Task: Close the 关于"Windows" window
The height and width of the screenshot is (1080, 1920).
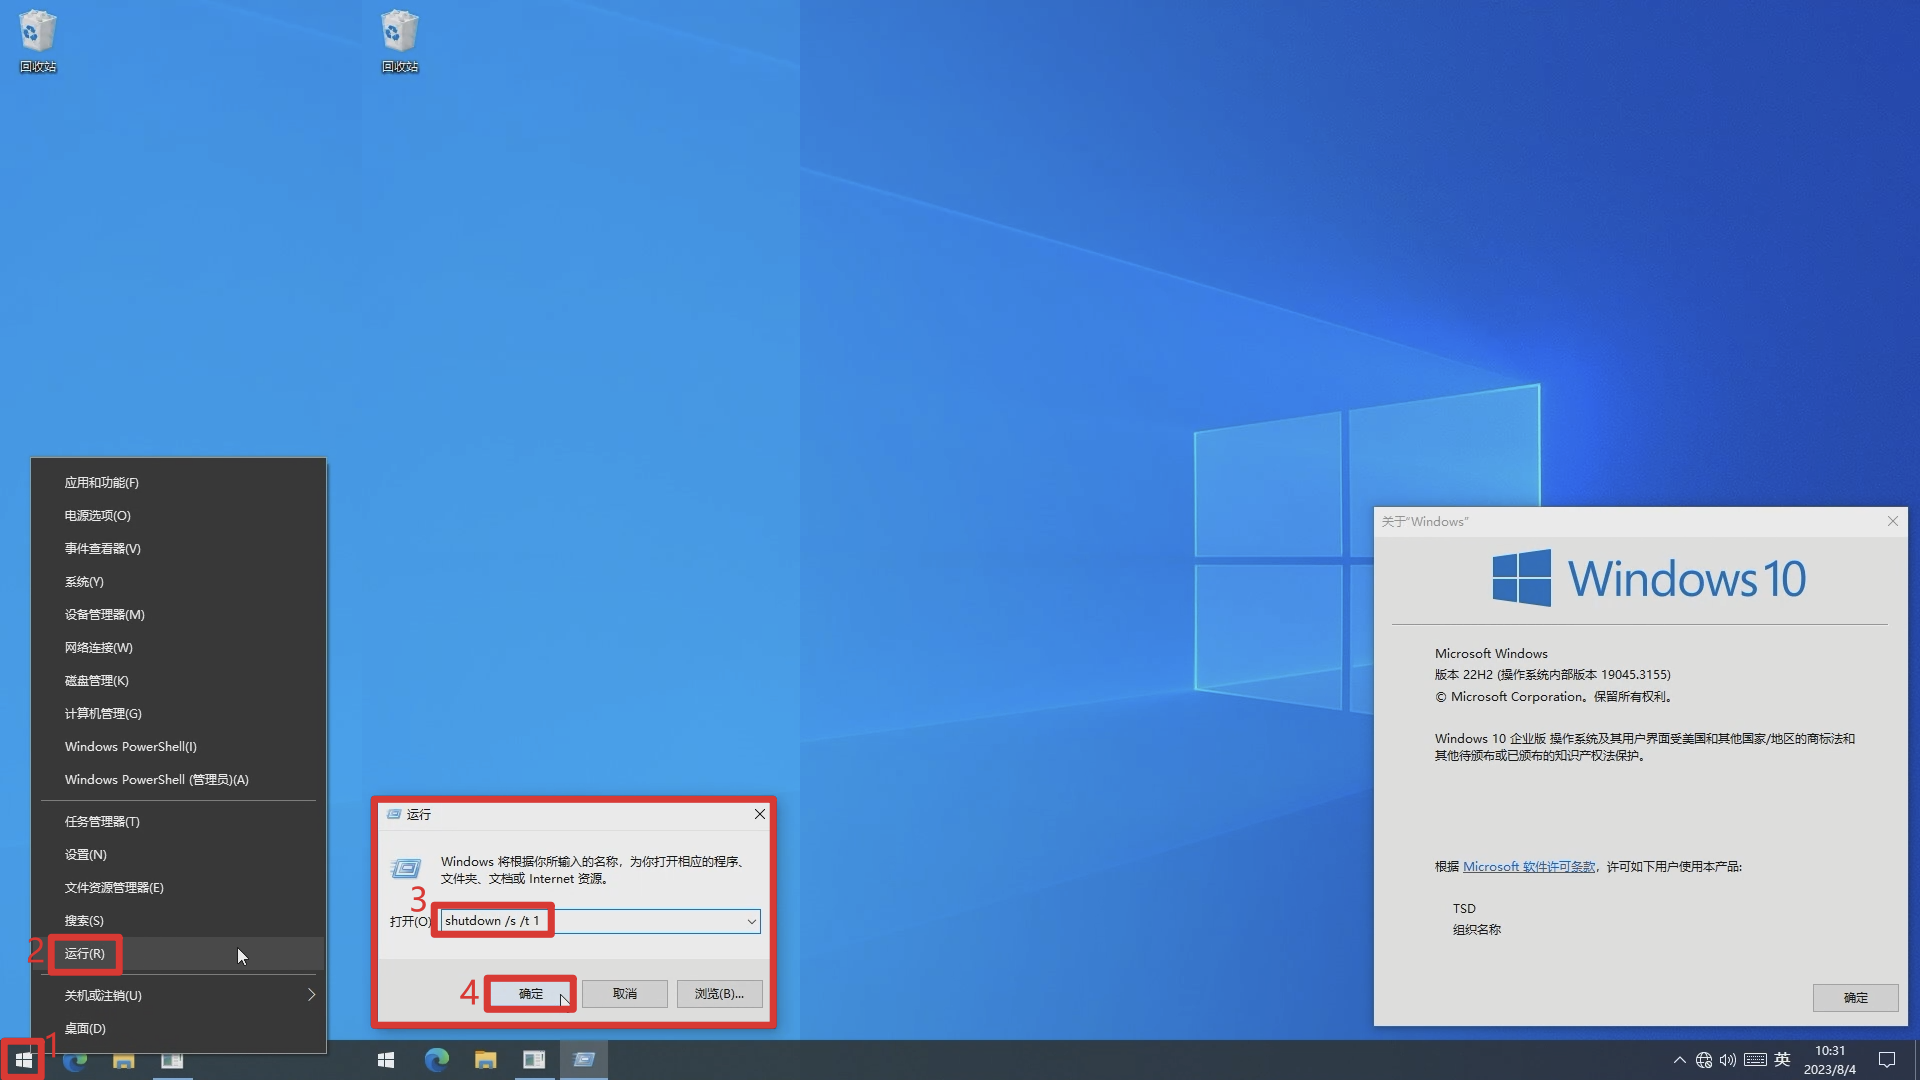Action: click(x=1893, y=521)
